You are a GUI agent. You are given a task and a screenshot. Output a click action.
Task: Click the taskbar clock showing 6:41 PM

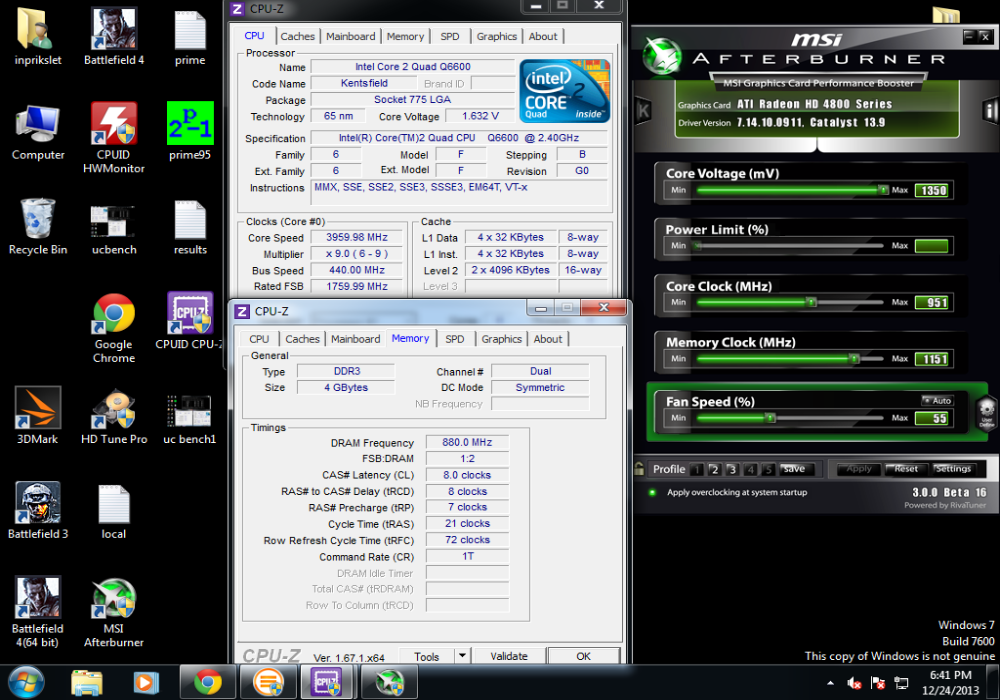950,683
